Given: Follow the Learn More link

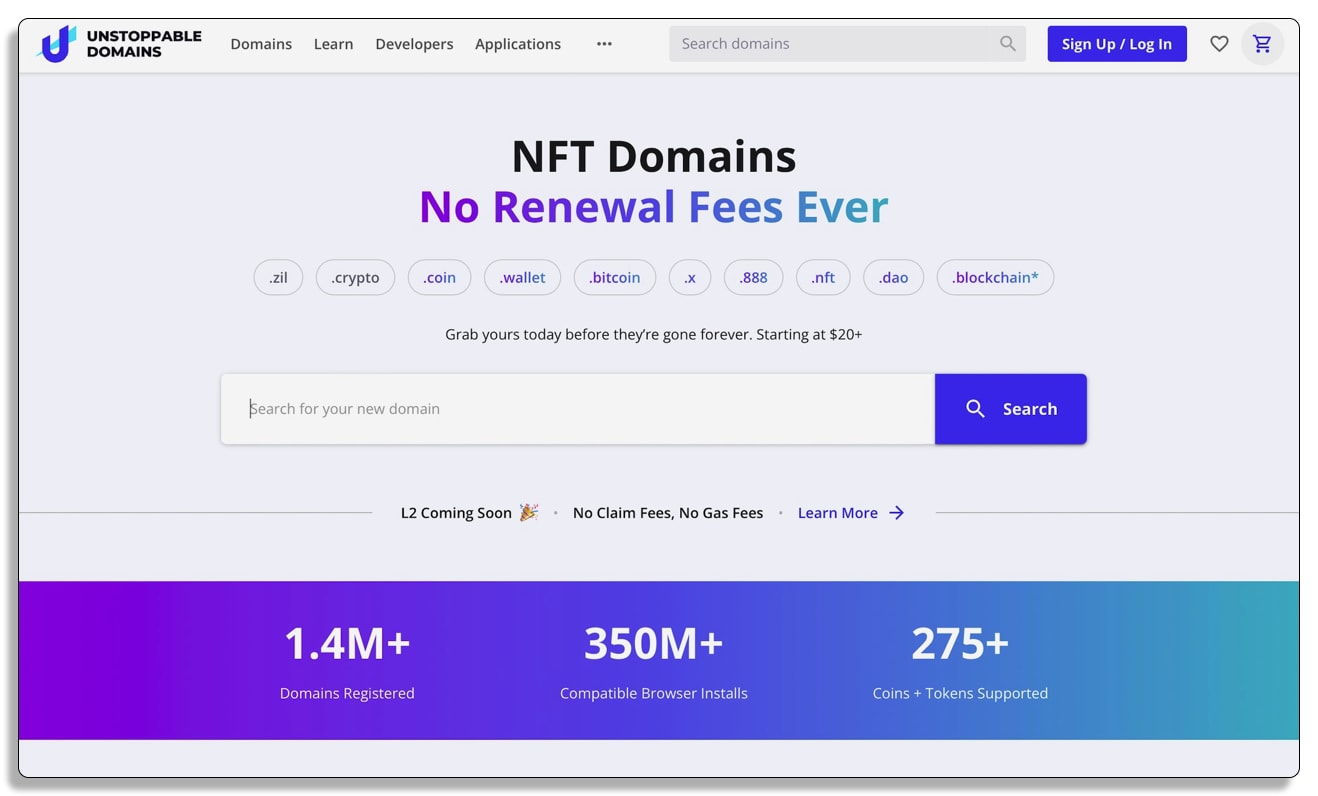Looking at the screenshot, I should click(838, 513).
